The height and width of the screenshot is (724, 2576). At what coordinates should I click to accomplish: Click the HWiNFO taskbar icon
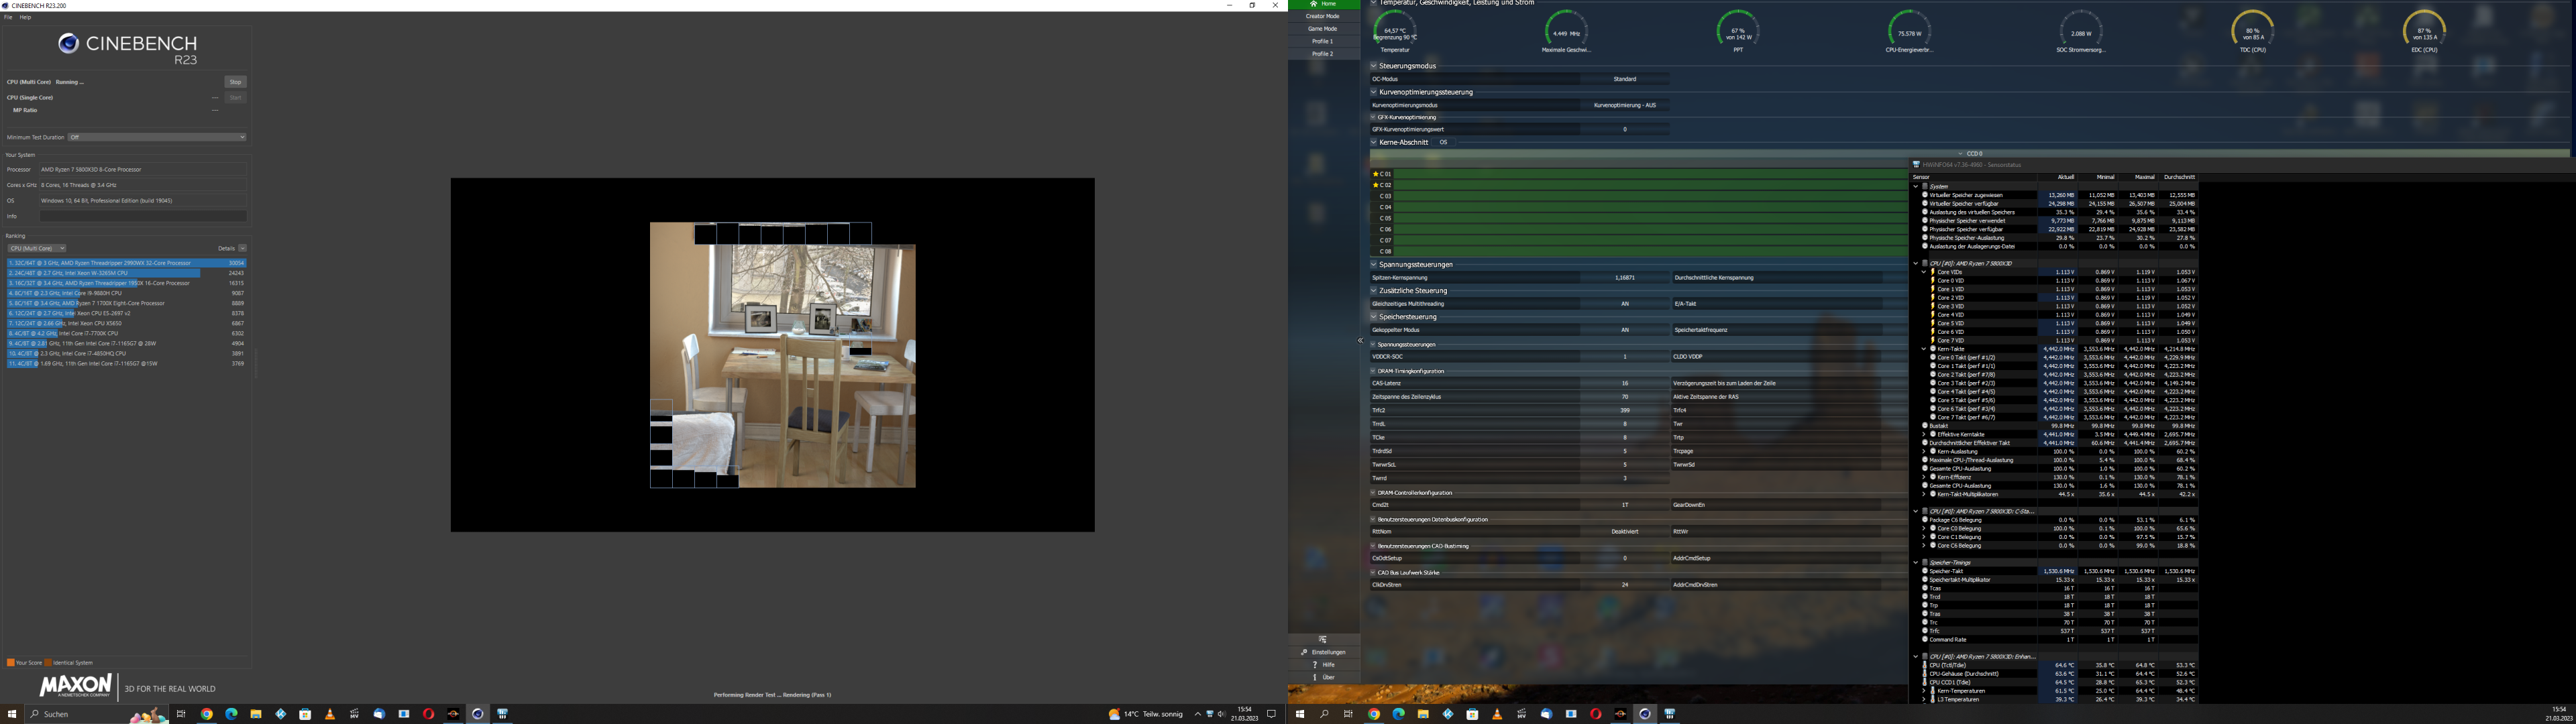(x=502, y=714)
